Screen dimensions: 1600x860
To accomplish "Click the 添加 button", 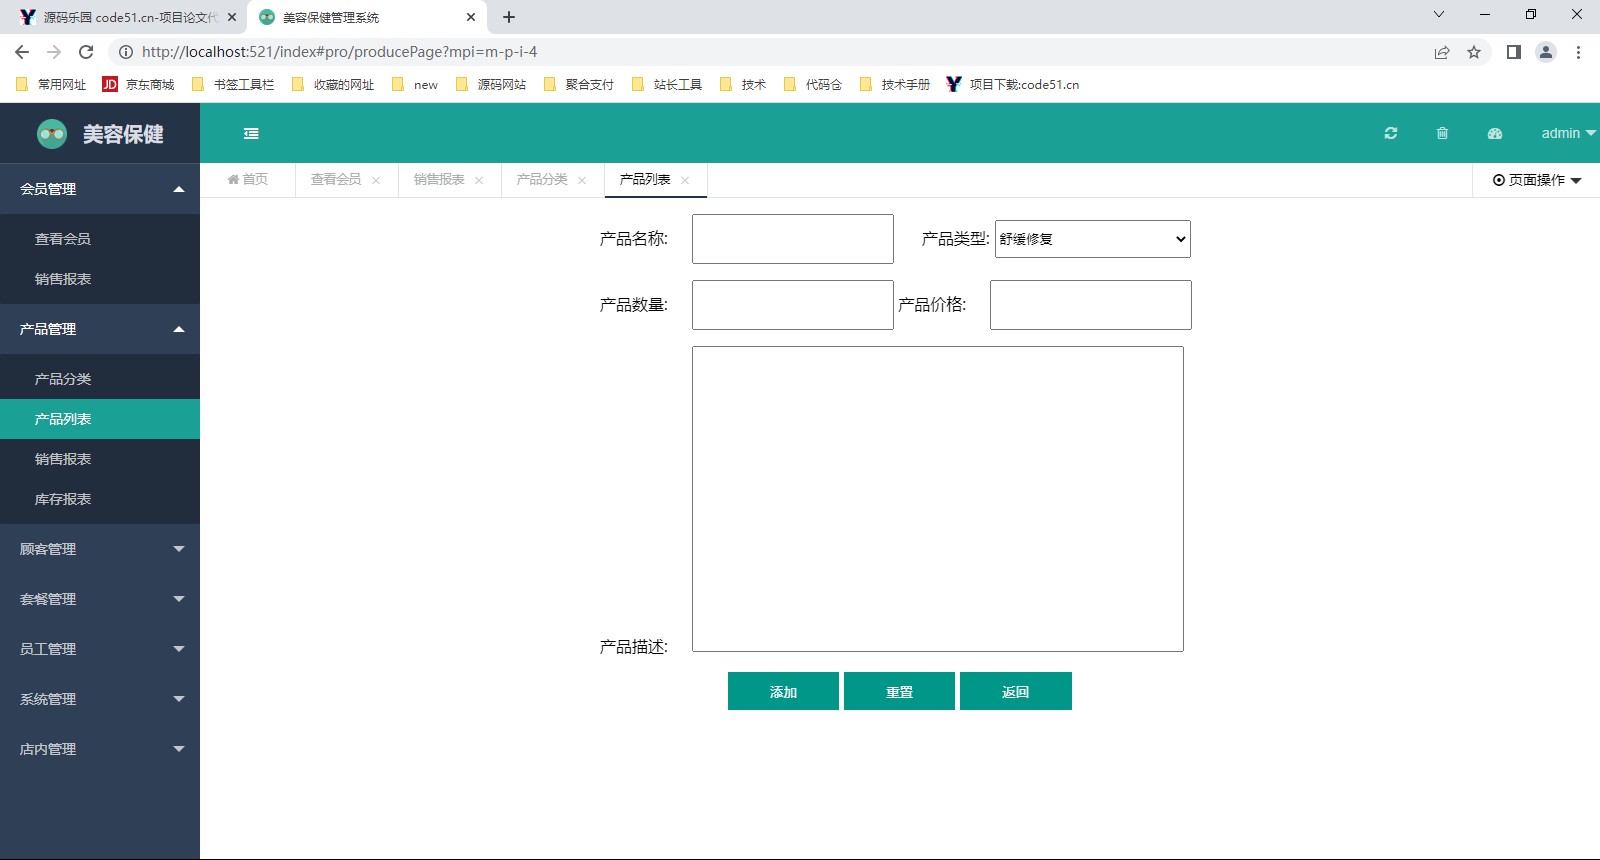I will [x=783, y=691].
